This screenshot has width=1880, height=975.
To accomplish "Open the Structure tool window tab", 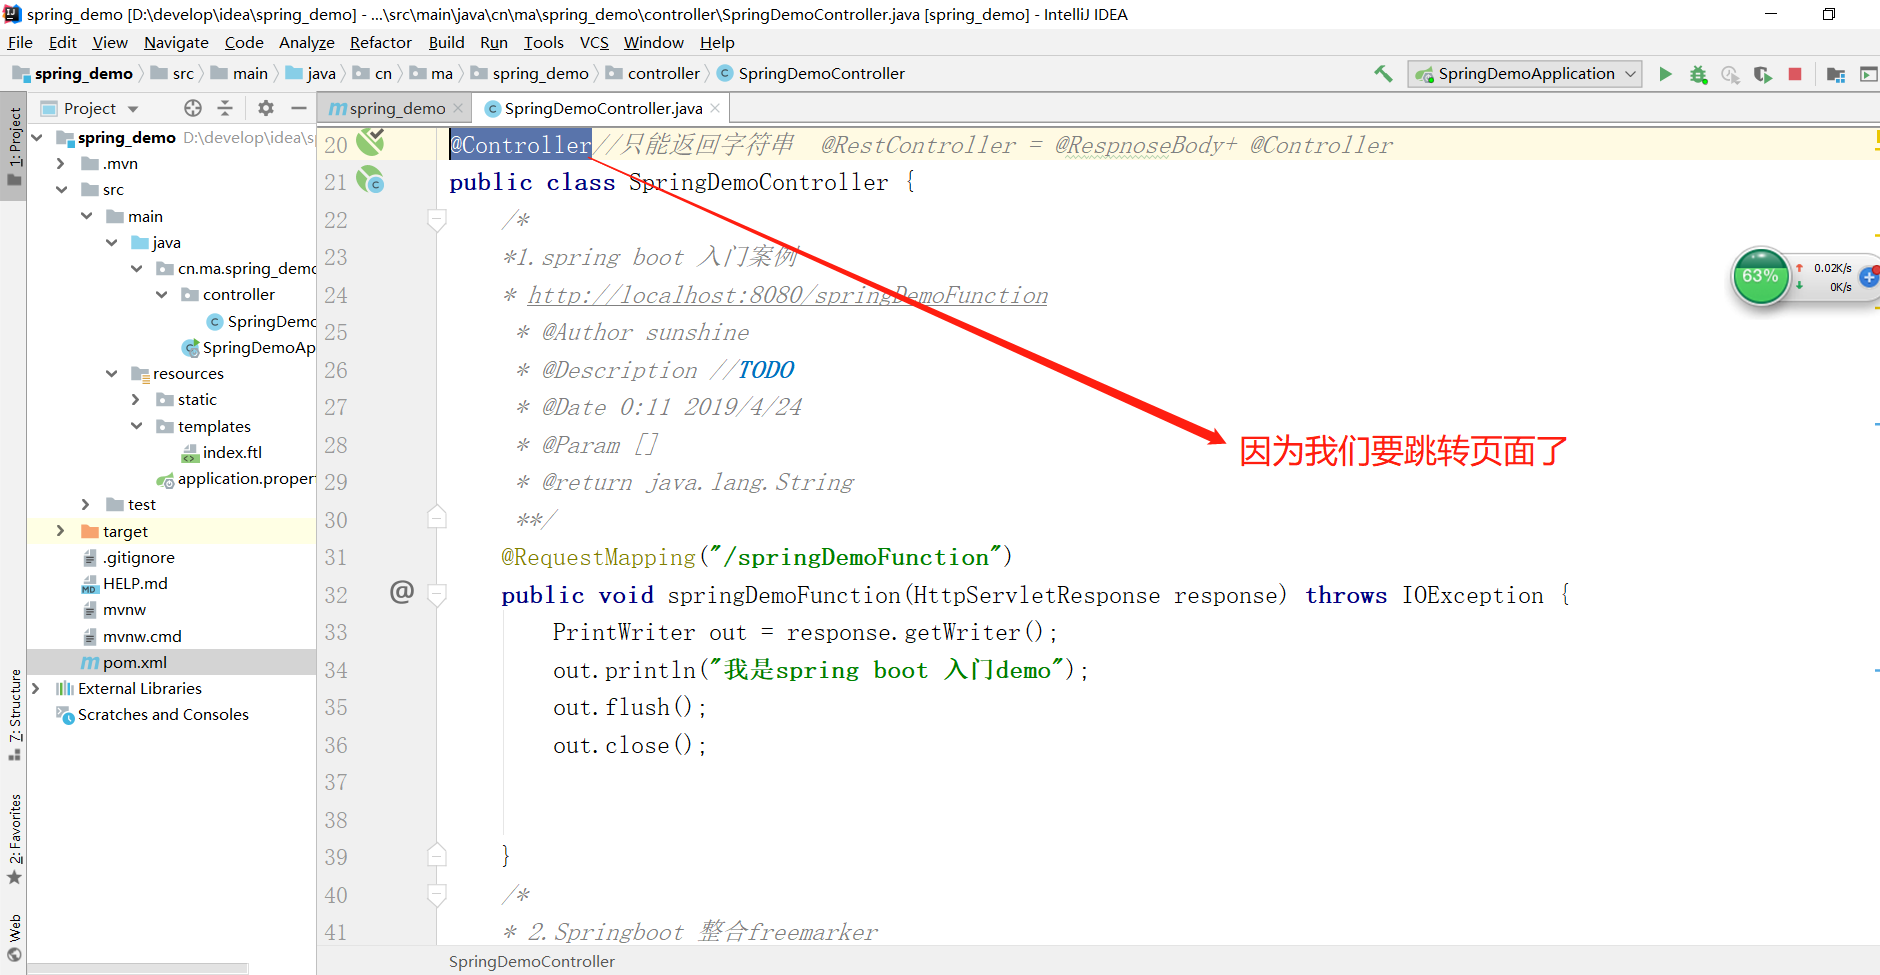I will [x=14, y=713].
